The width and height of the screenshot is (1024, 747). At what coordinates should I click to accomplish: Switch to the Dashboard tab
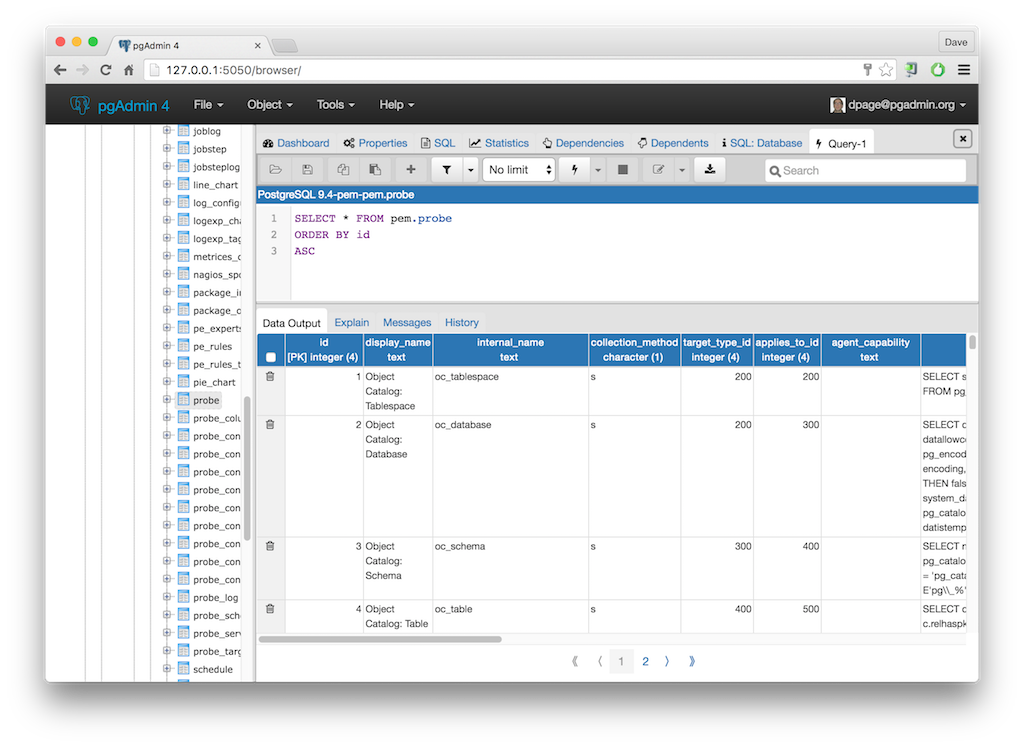[x=296, y=143]
